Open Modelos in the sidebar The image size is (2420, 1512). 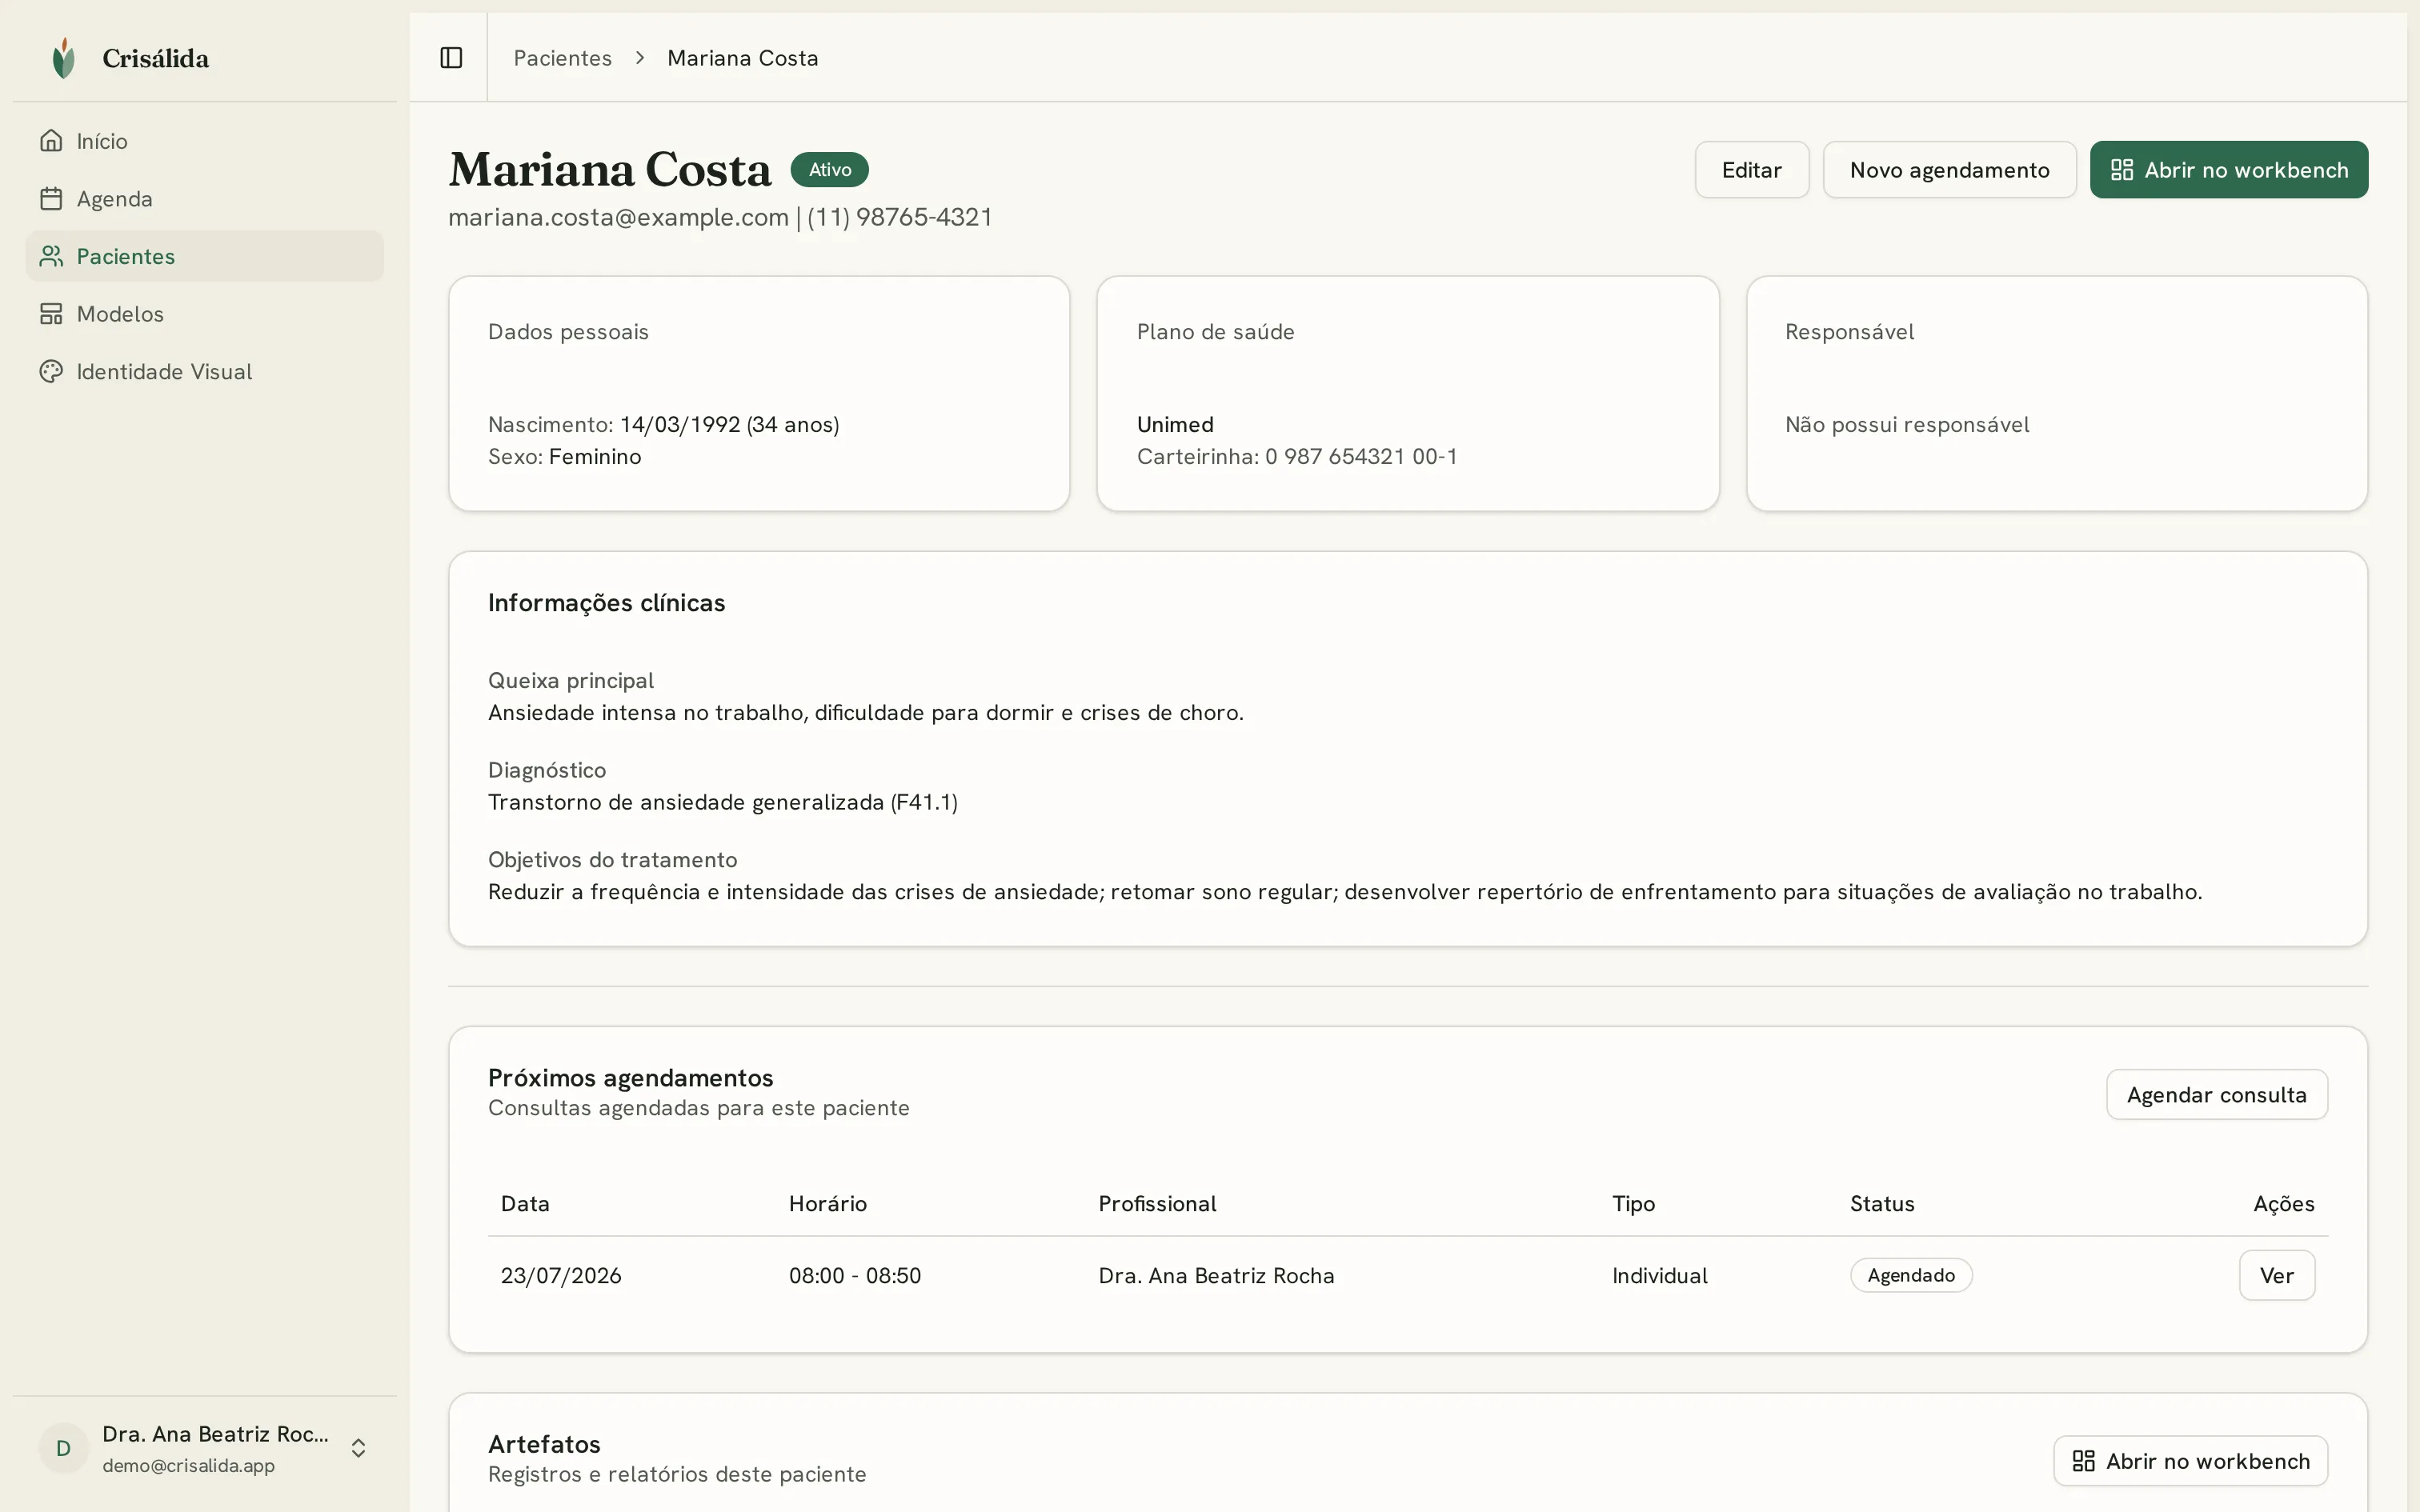[205, 314]
